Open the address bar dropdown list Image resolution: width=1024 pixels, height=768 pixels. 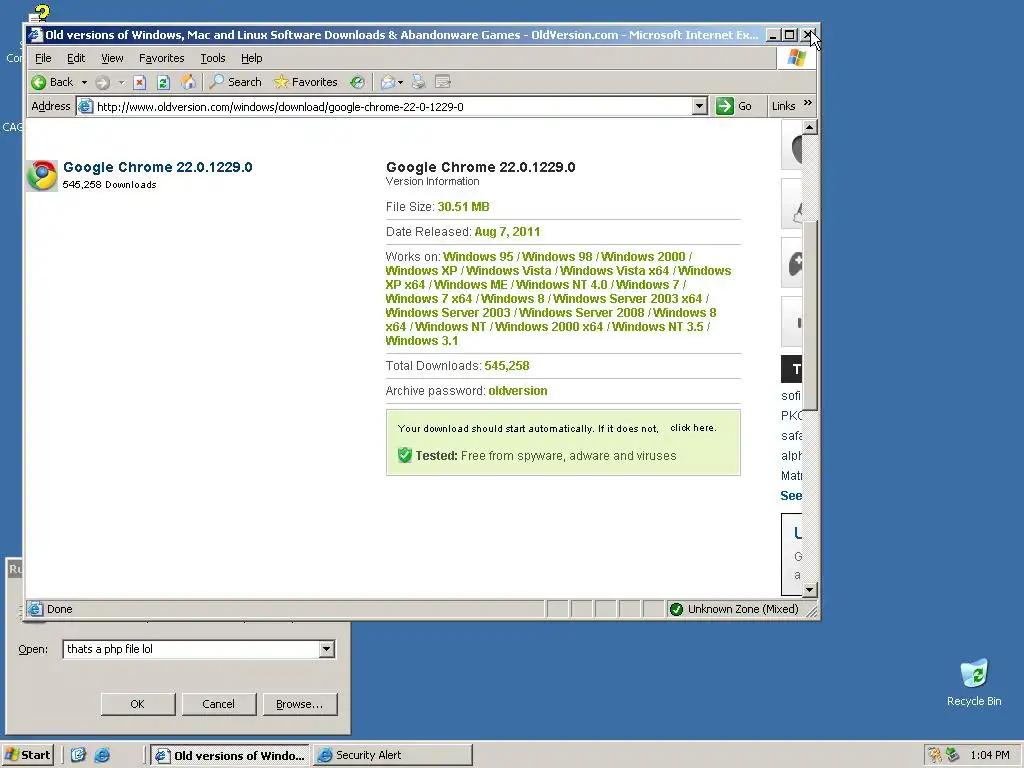click(x=699, y=106)
